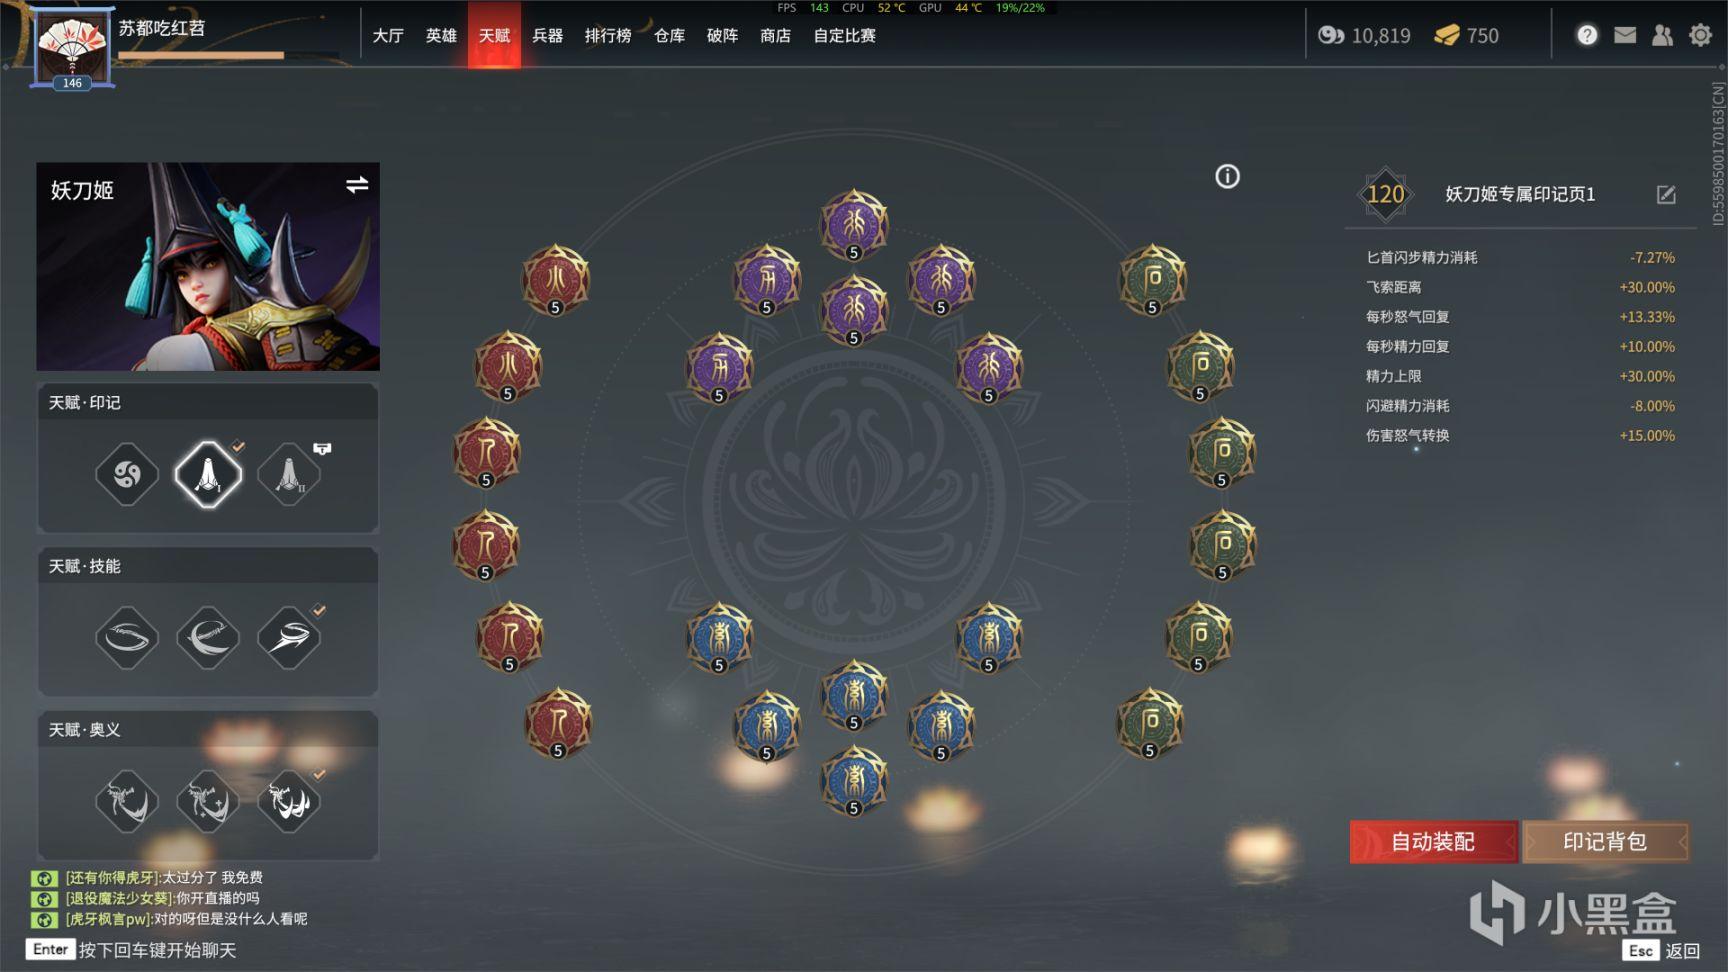The height and width of the screenshot is (972, 1728).
Task: Click the help question mark icon
Action: pyautogui.click(x=1587, y=35)
